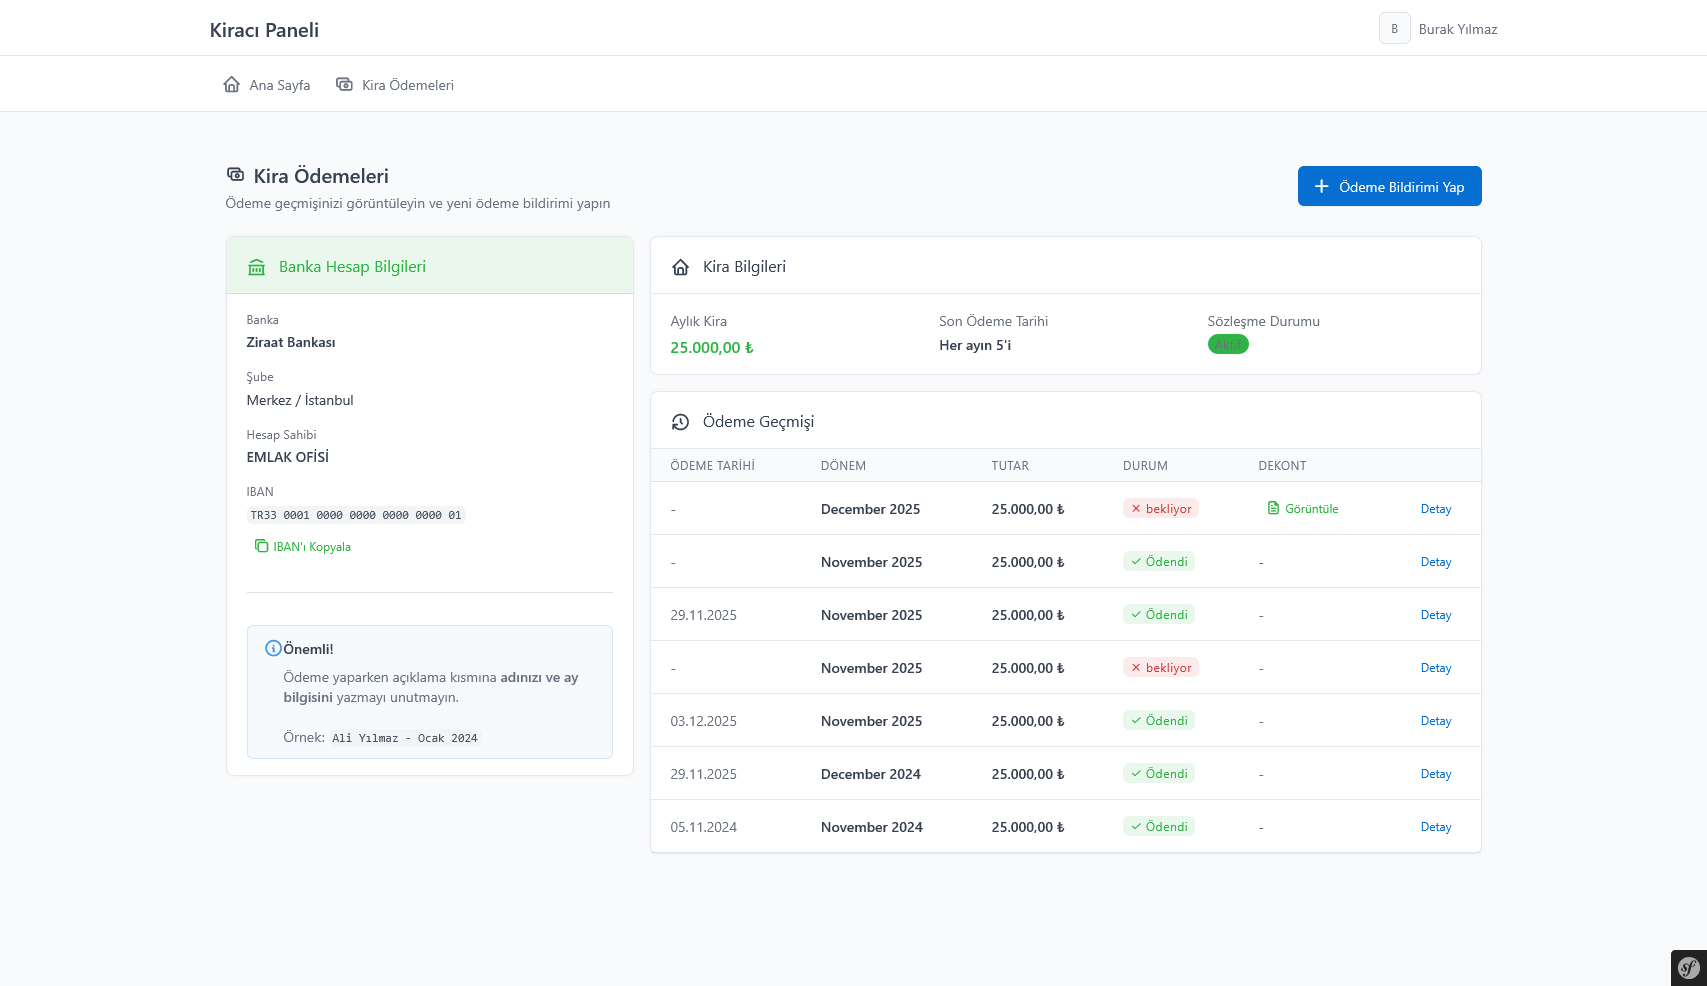Open Detay for November 2024 payment
Image resolution: width=1707 pixels, height=986 pixels.
tap(1435, 827)
